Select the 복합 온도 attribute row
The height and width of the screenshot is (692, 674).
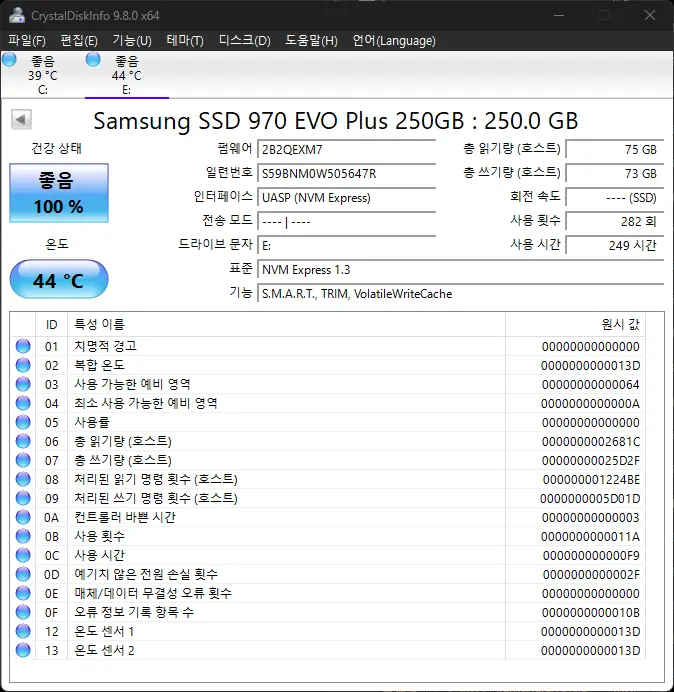pos(328,365)
